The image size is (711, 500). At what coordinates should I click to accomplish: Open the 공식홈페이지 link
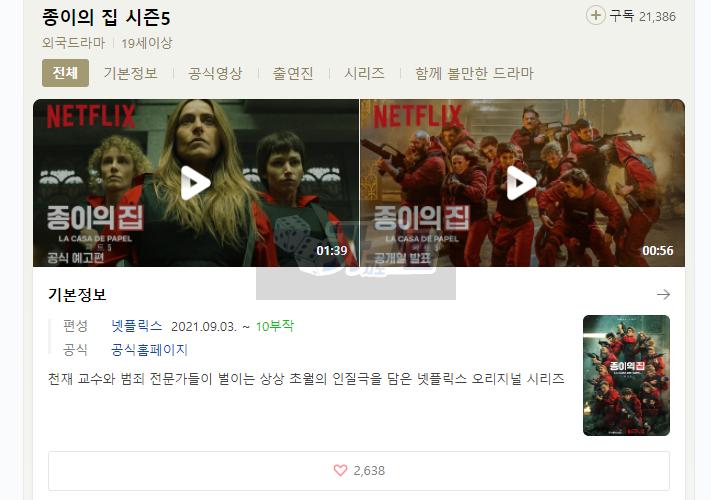point(149,350)
